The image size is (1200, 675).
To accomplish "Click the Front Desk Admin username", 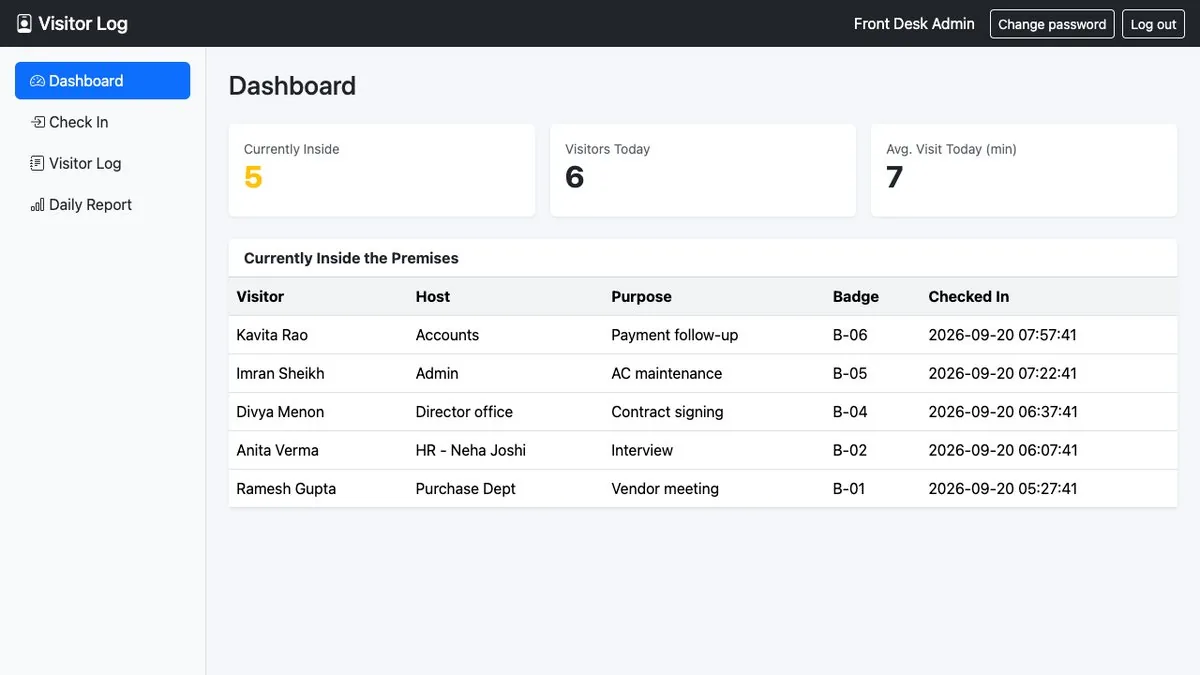I will [x=914, y=24].
